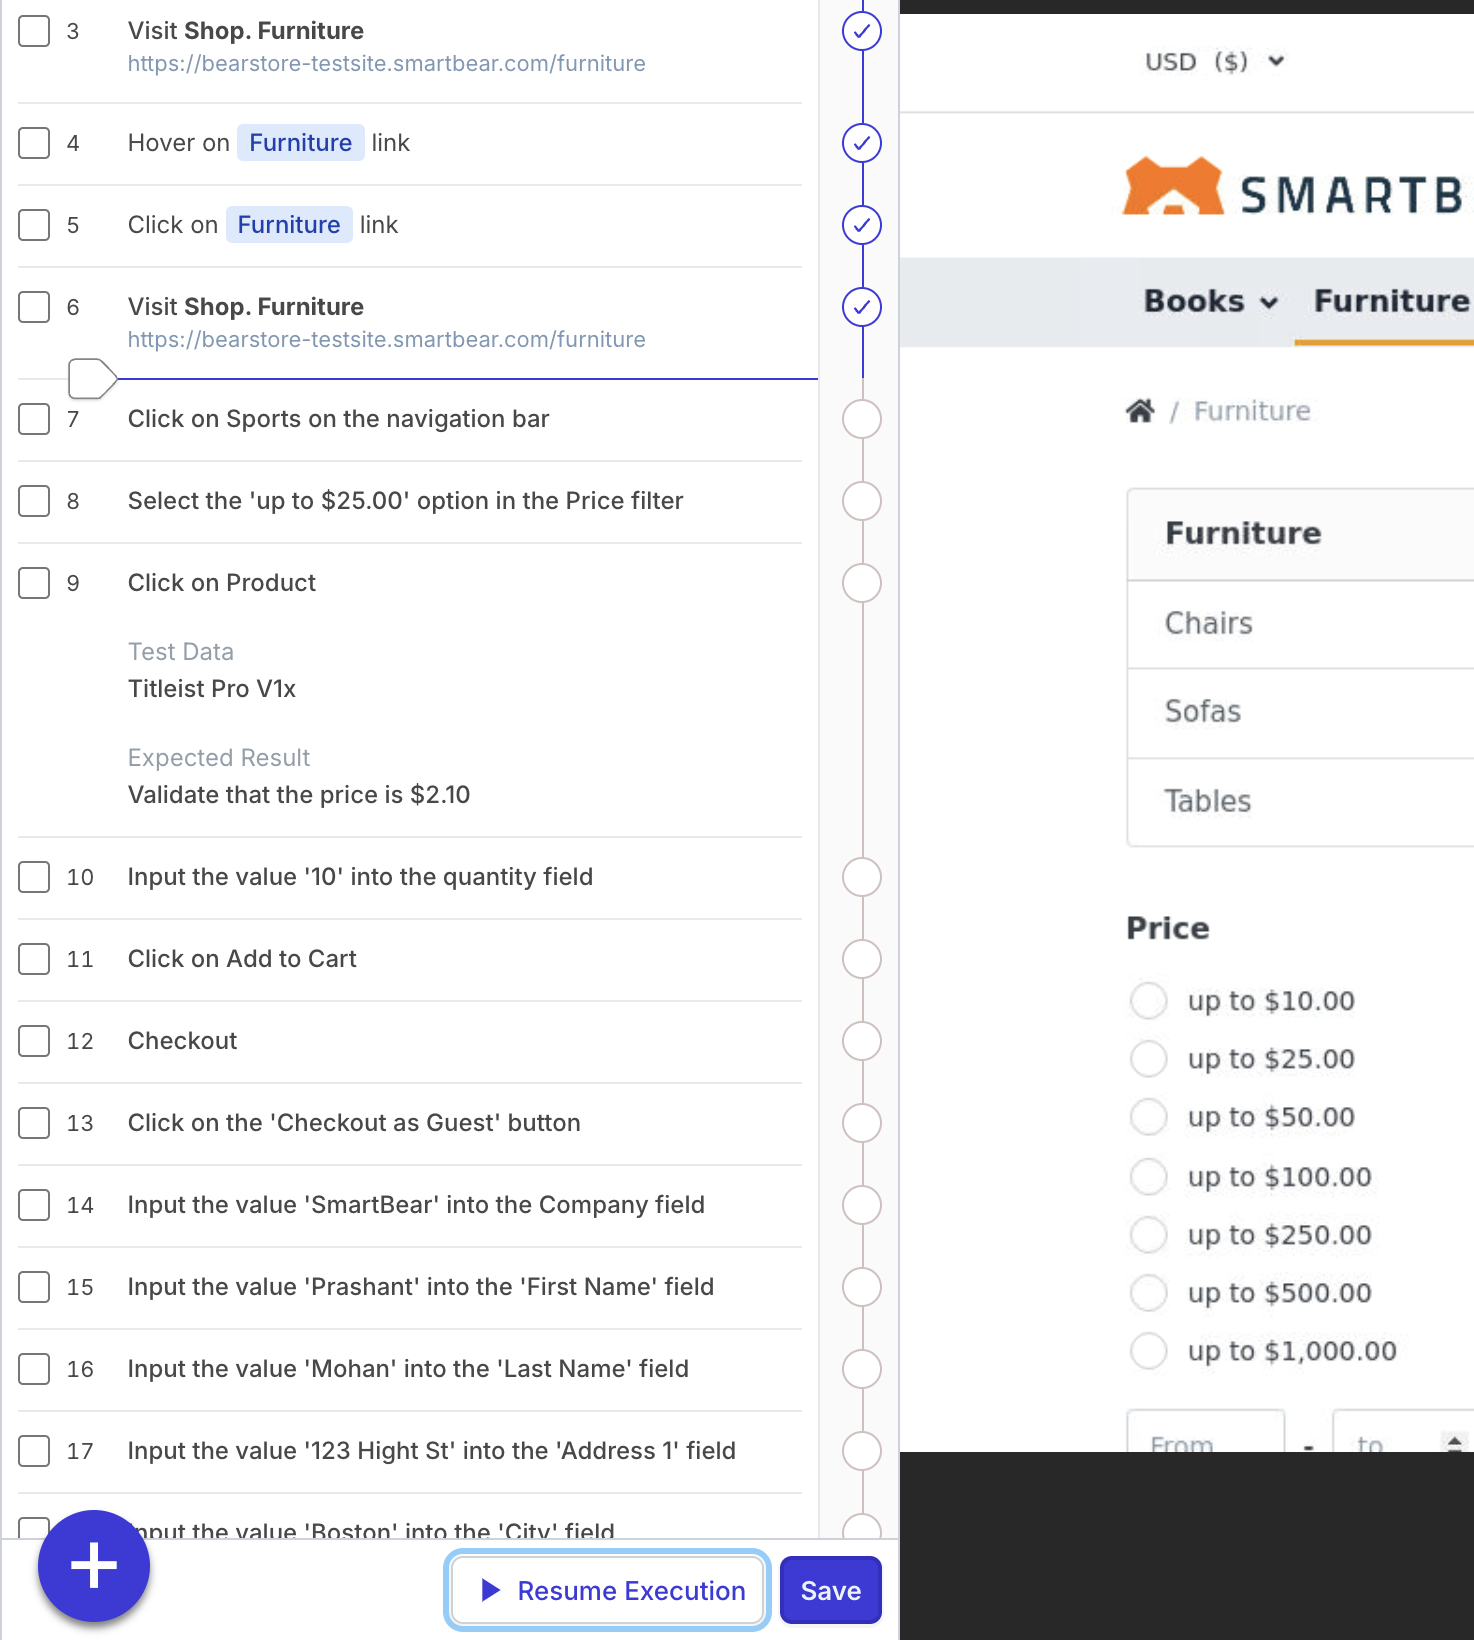Click the Save button
This screenshot has width=1474, height=1640.
pos(830,1590)
